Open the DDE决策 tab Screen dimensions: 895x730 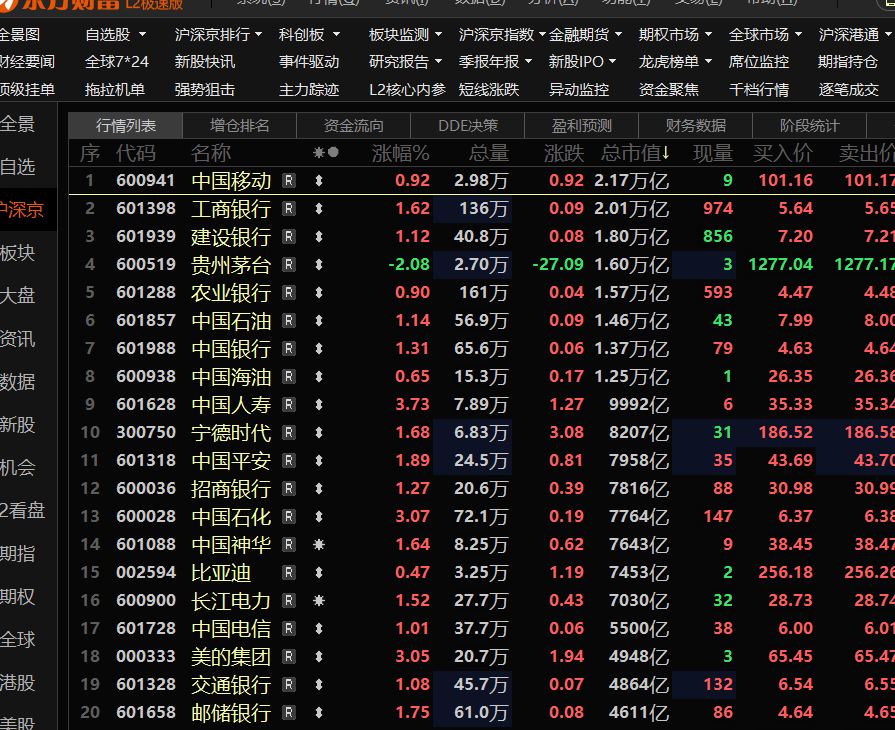(467, 126)
